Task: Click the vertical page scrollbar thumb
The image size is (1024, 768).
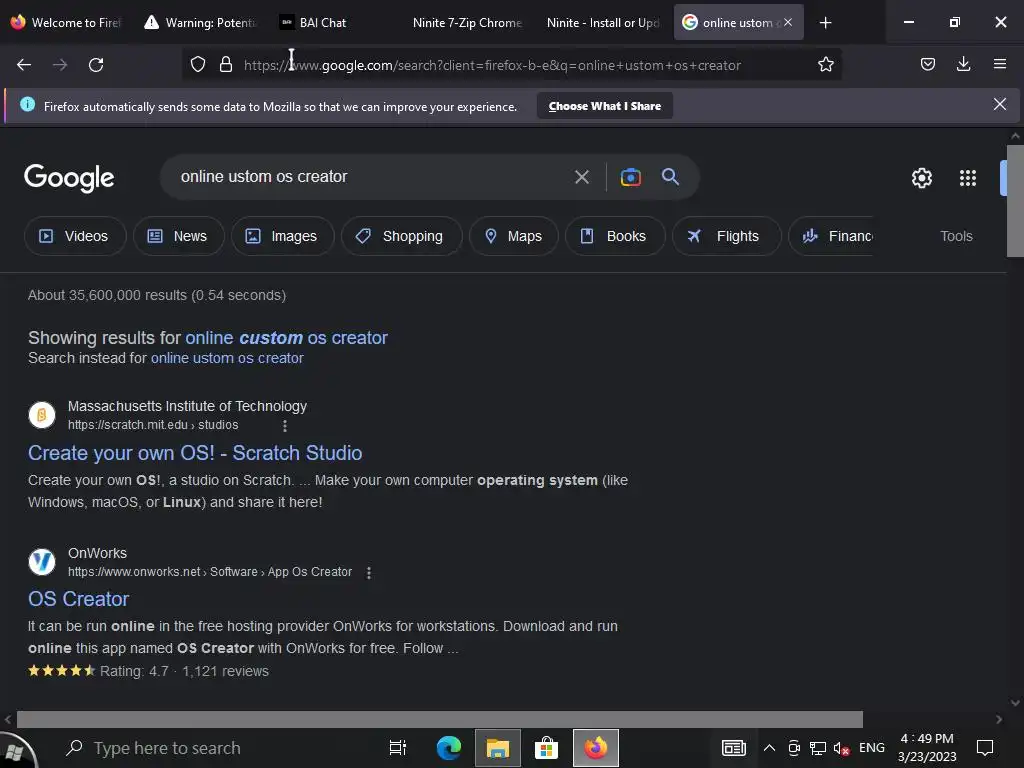Action: click(1015, 200)
